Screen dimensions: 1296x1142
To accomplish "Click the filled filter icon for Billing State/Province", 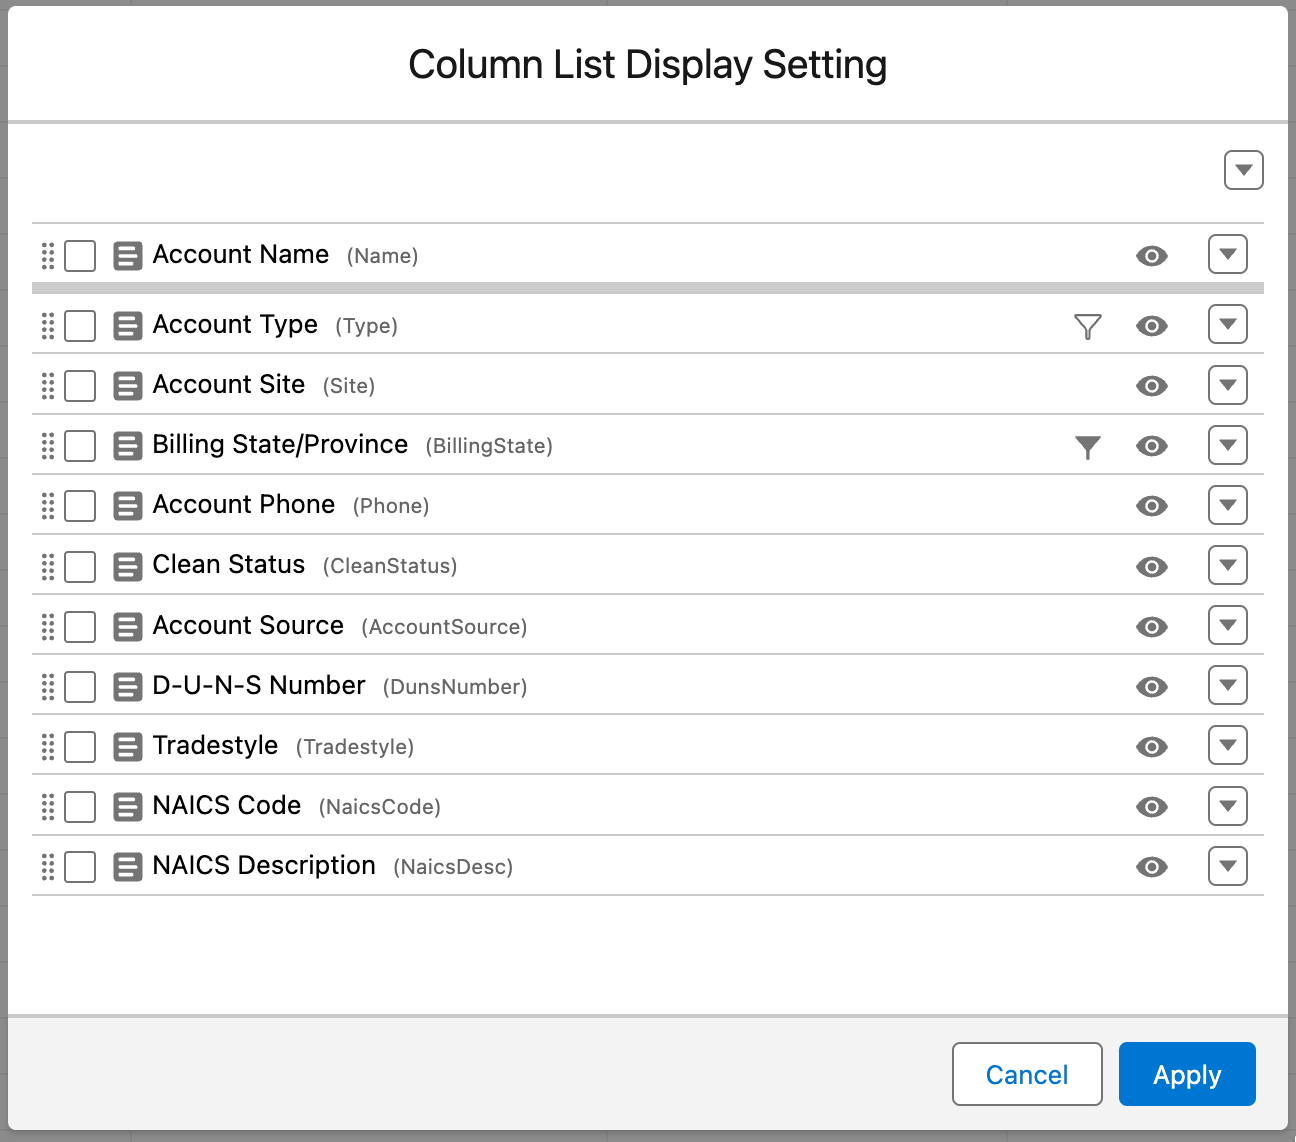I will [x=1087, y=446].
